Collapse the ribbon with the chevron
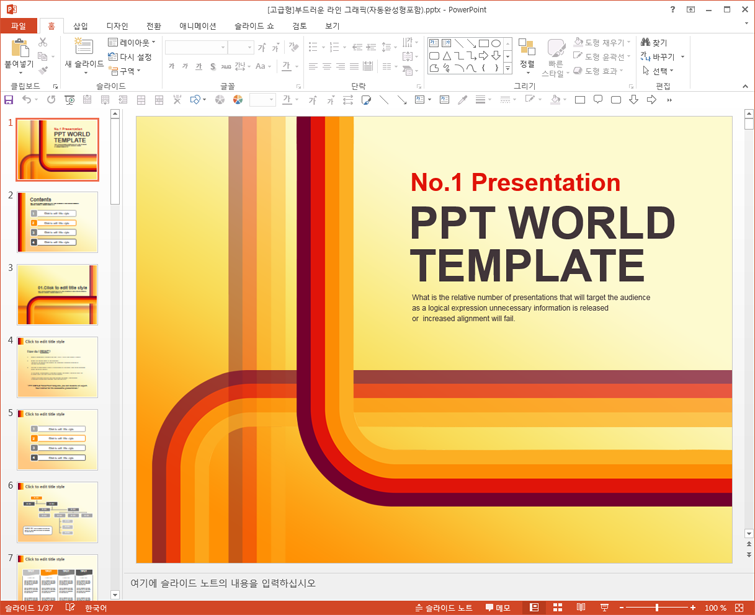This screenshot has width=755, height=615. click(745, 86)
